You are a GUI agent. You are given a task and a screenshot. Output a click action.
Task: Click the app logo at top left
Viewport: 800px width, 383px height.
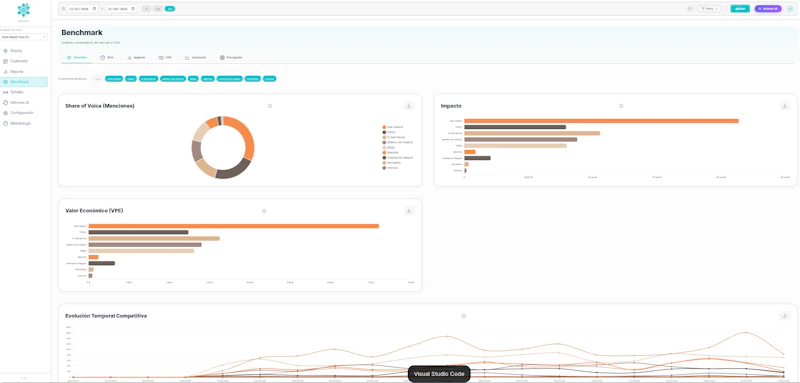point(23,10)
